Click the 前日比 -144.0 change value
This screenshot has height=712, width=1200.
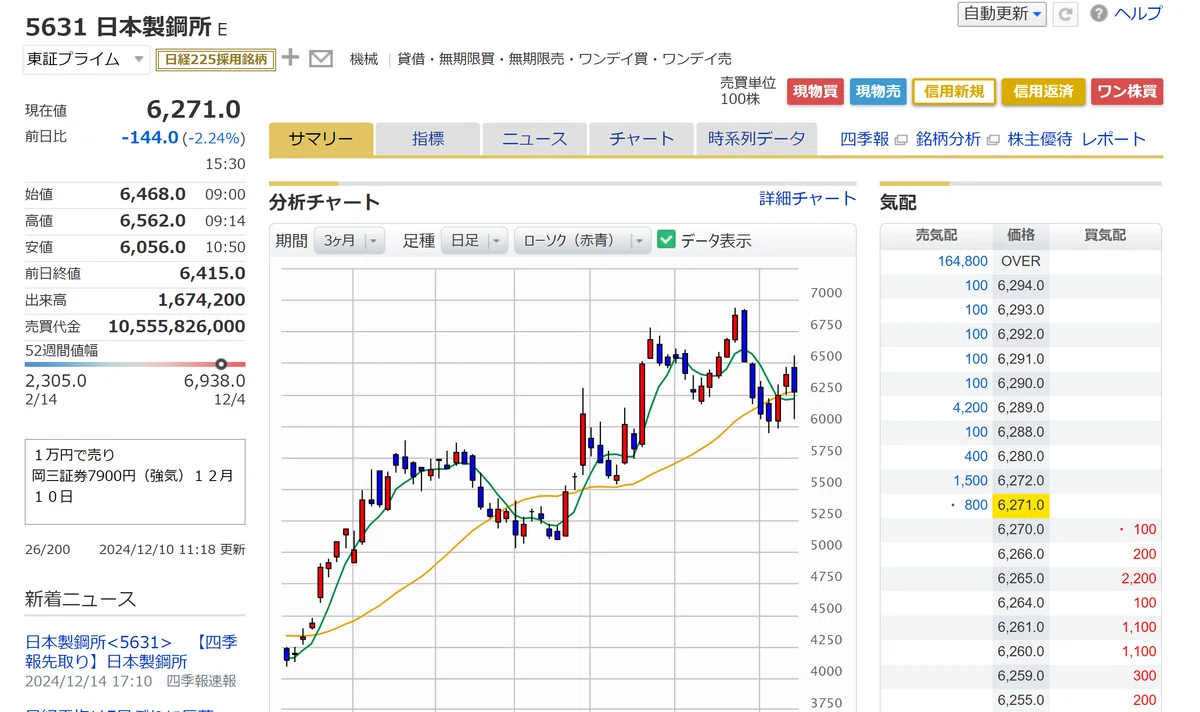click(150, 138)
